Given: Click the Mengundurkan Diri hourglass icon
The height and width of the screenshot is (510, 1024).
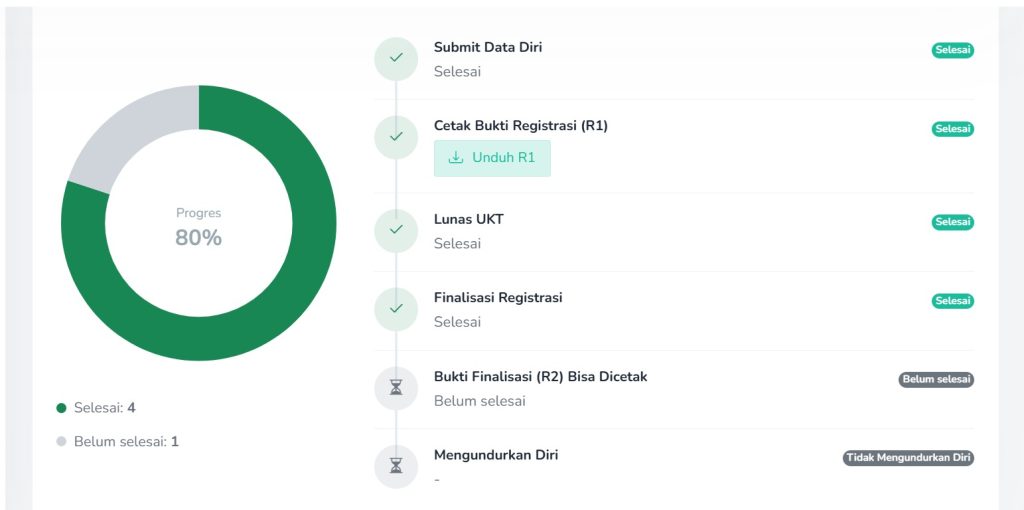Looking at the screenshot, I should [x=396, y=466].
